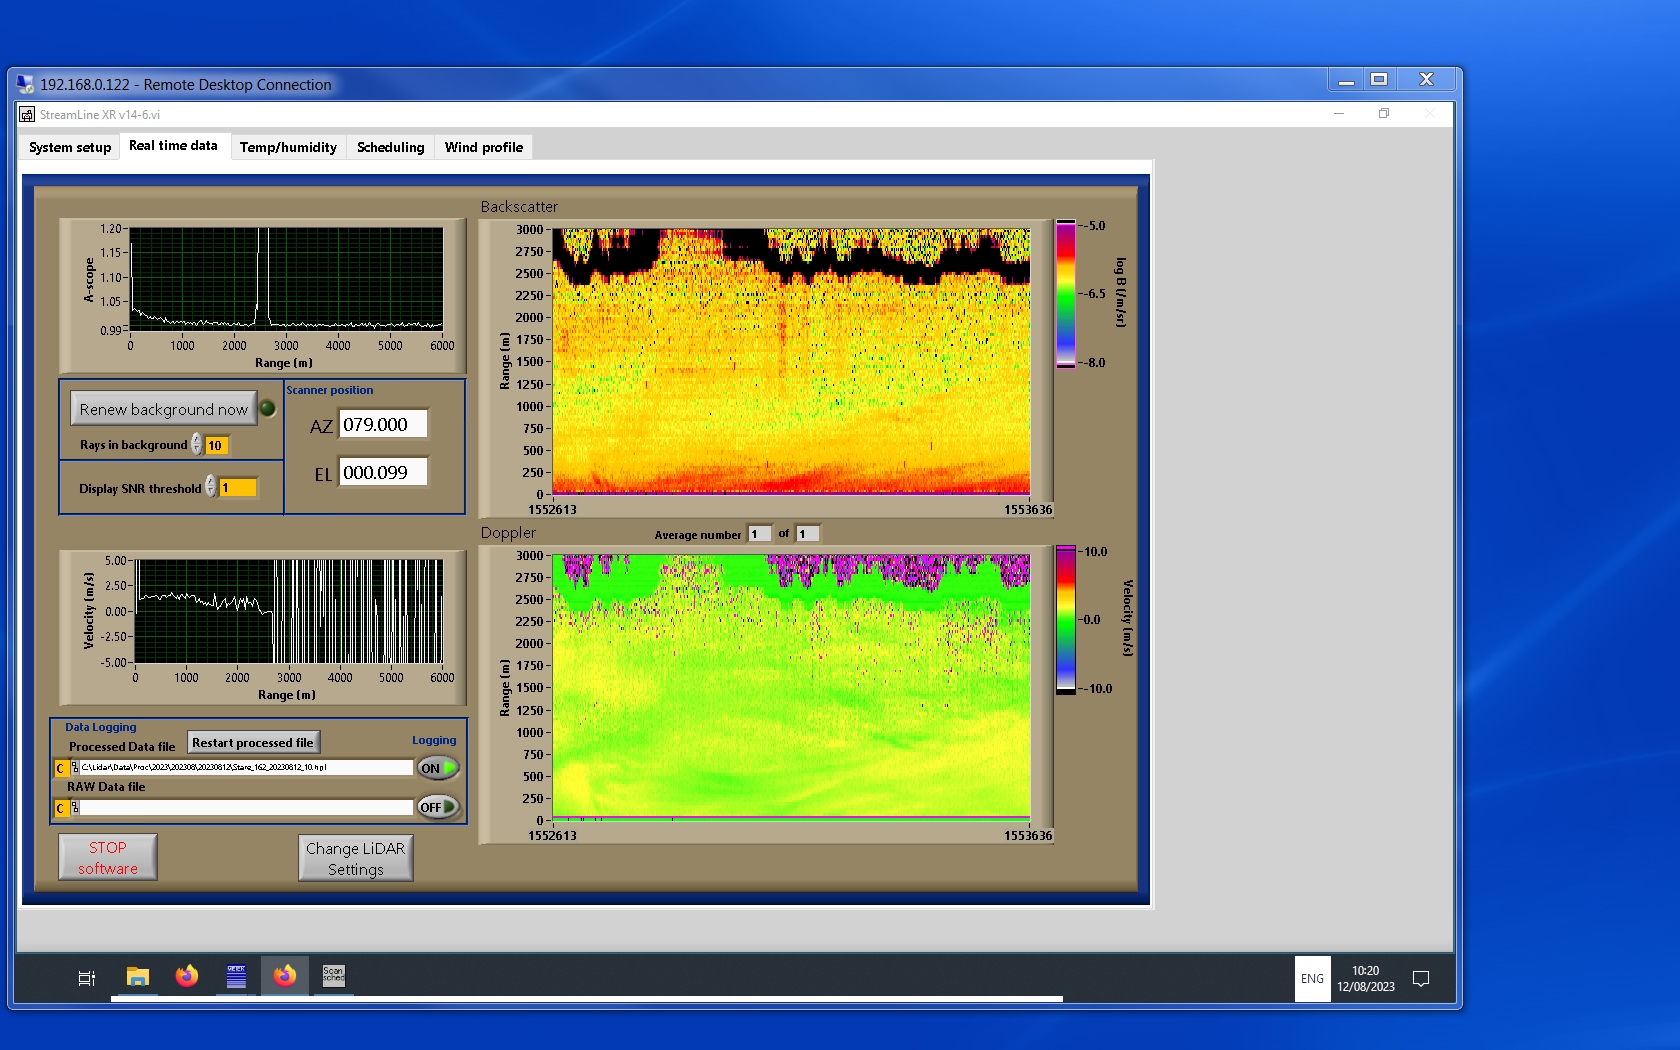Viewport: 1680px width, 1050px height.
Task: Open the Scan scheduler taskbar icon
Action: click(333, 976)
